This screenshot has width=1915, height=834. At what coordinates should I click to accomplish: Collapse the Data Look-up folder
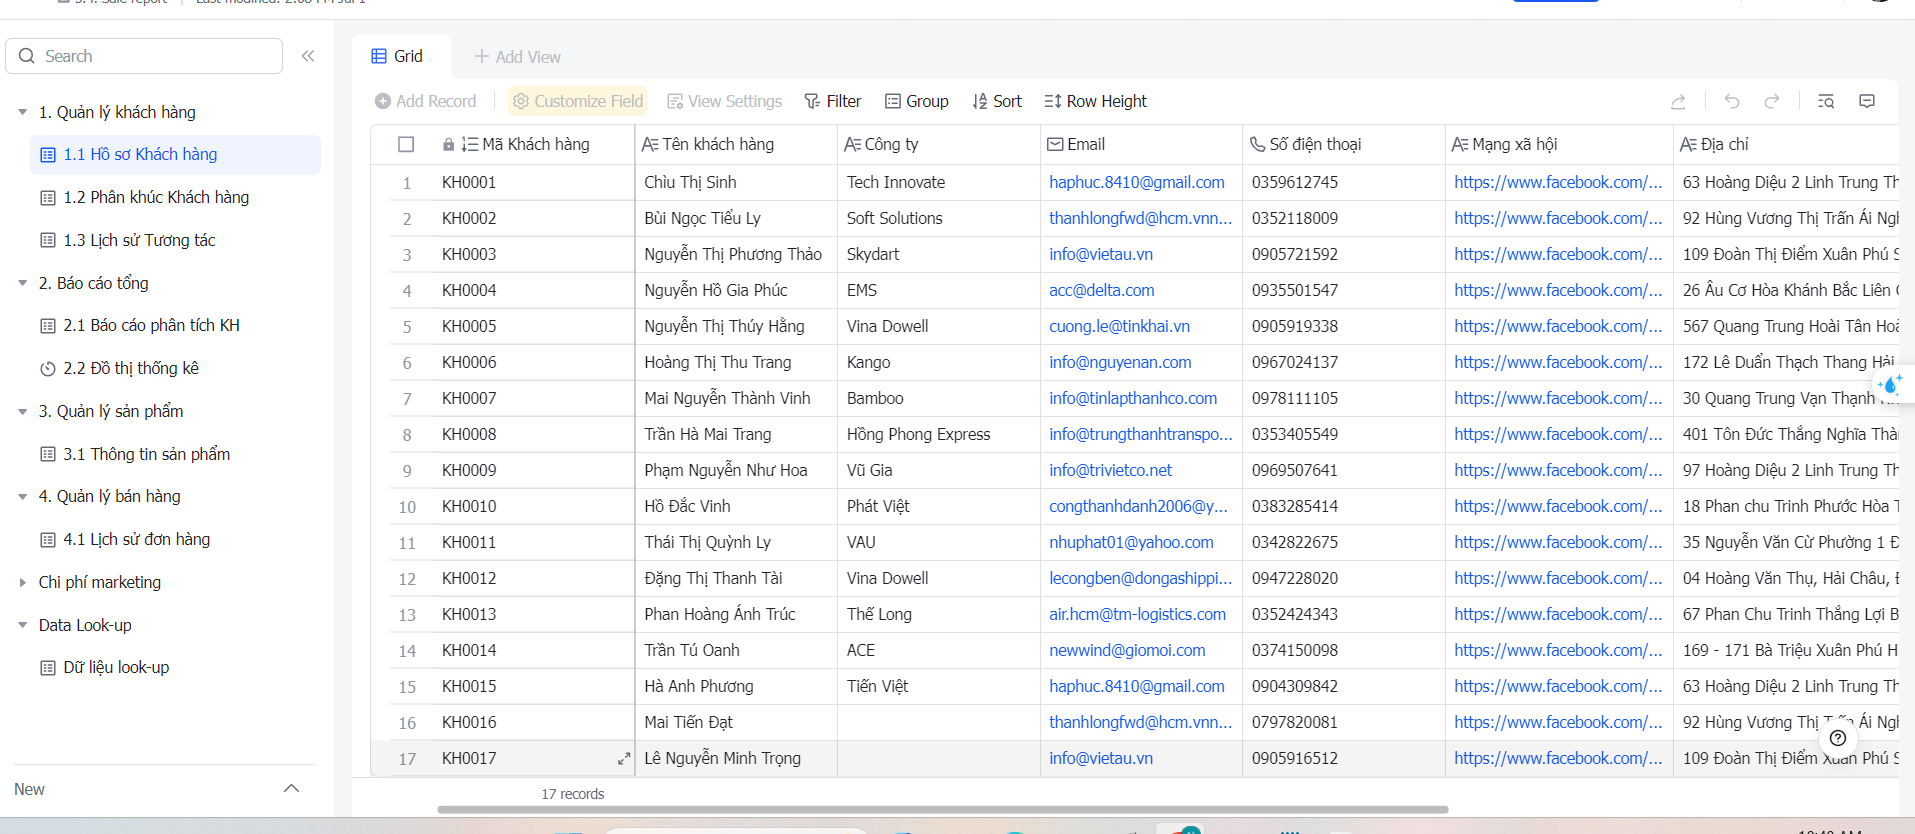pyautogui.click(x=23, y=625)
